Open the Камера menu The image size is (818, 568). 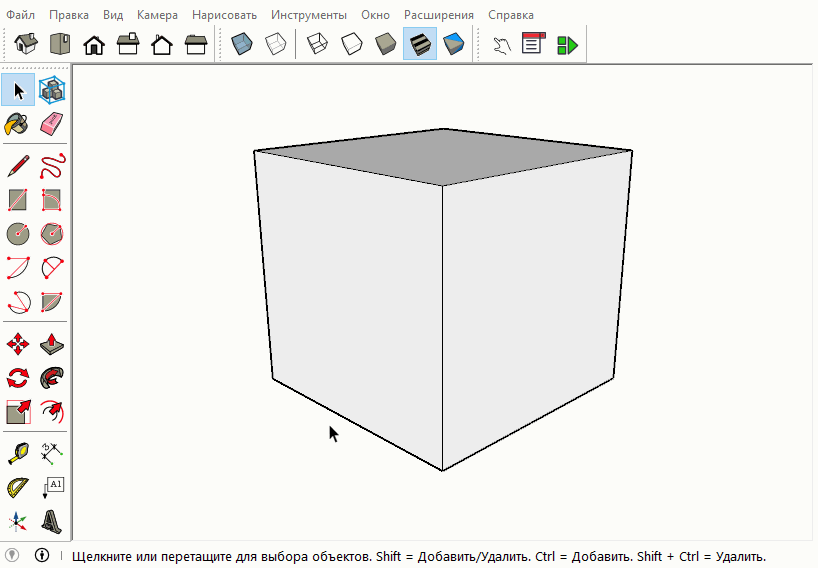pos(157,15)
